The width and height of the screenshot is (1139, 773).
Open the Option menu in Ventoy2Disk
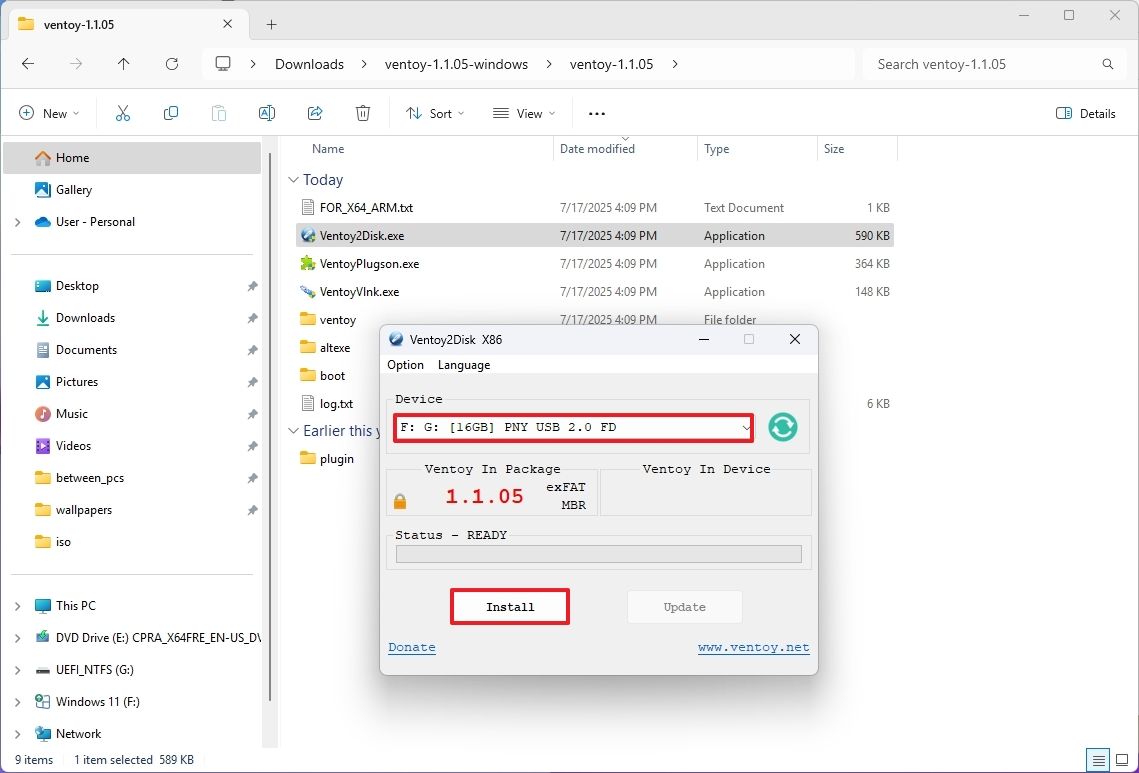point(405,365)
